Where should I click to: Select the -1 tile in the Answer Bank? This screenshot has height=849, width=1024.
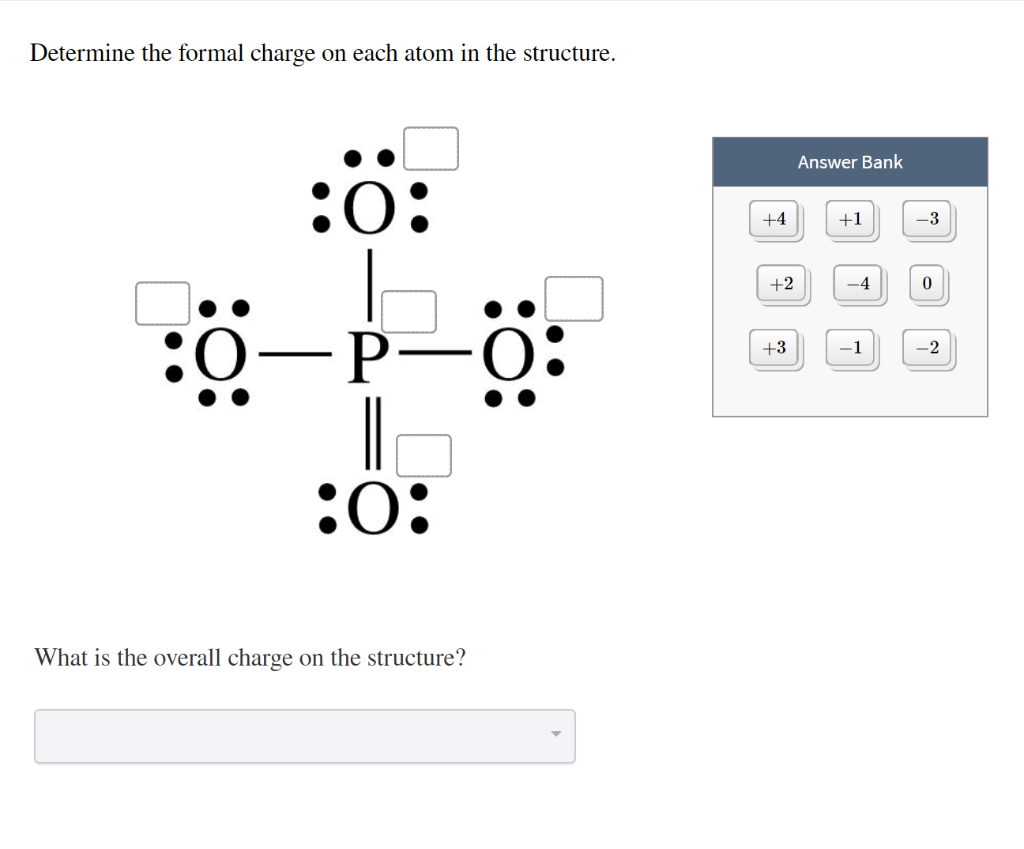point(851,348)
